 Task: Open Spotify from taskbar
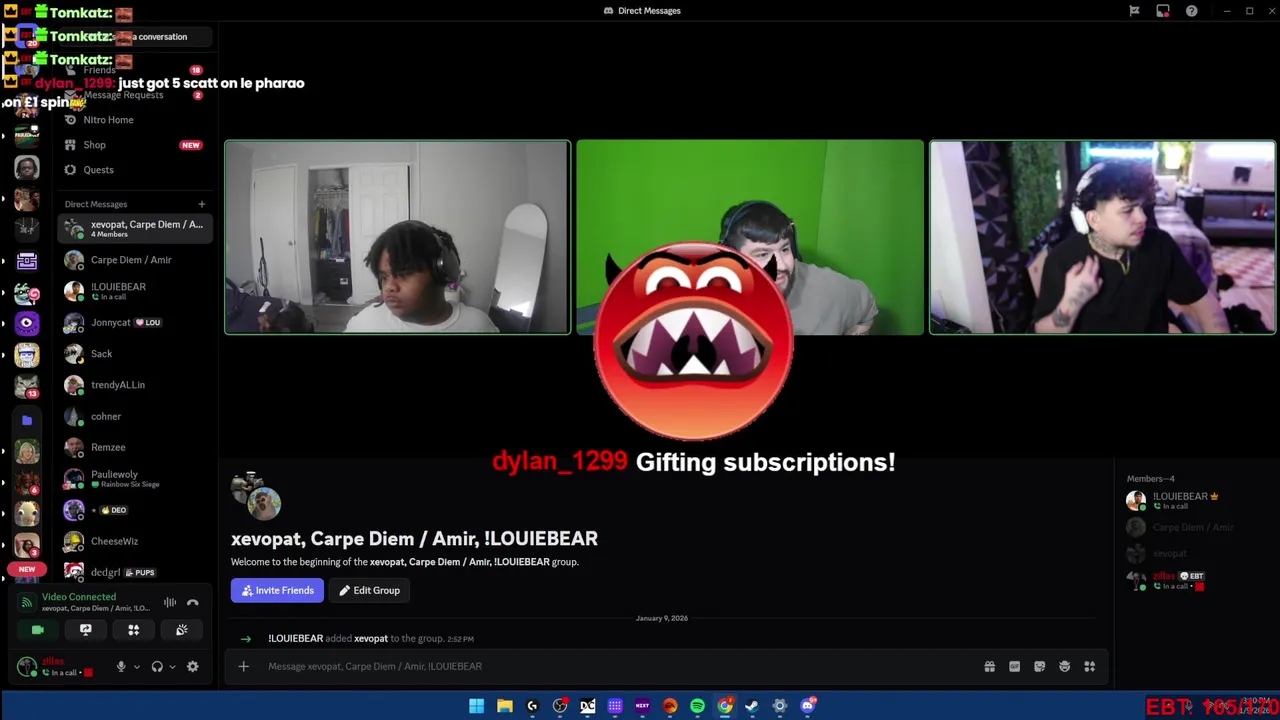[x=697, y=706]
